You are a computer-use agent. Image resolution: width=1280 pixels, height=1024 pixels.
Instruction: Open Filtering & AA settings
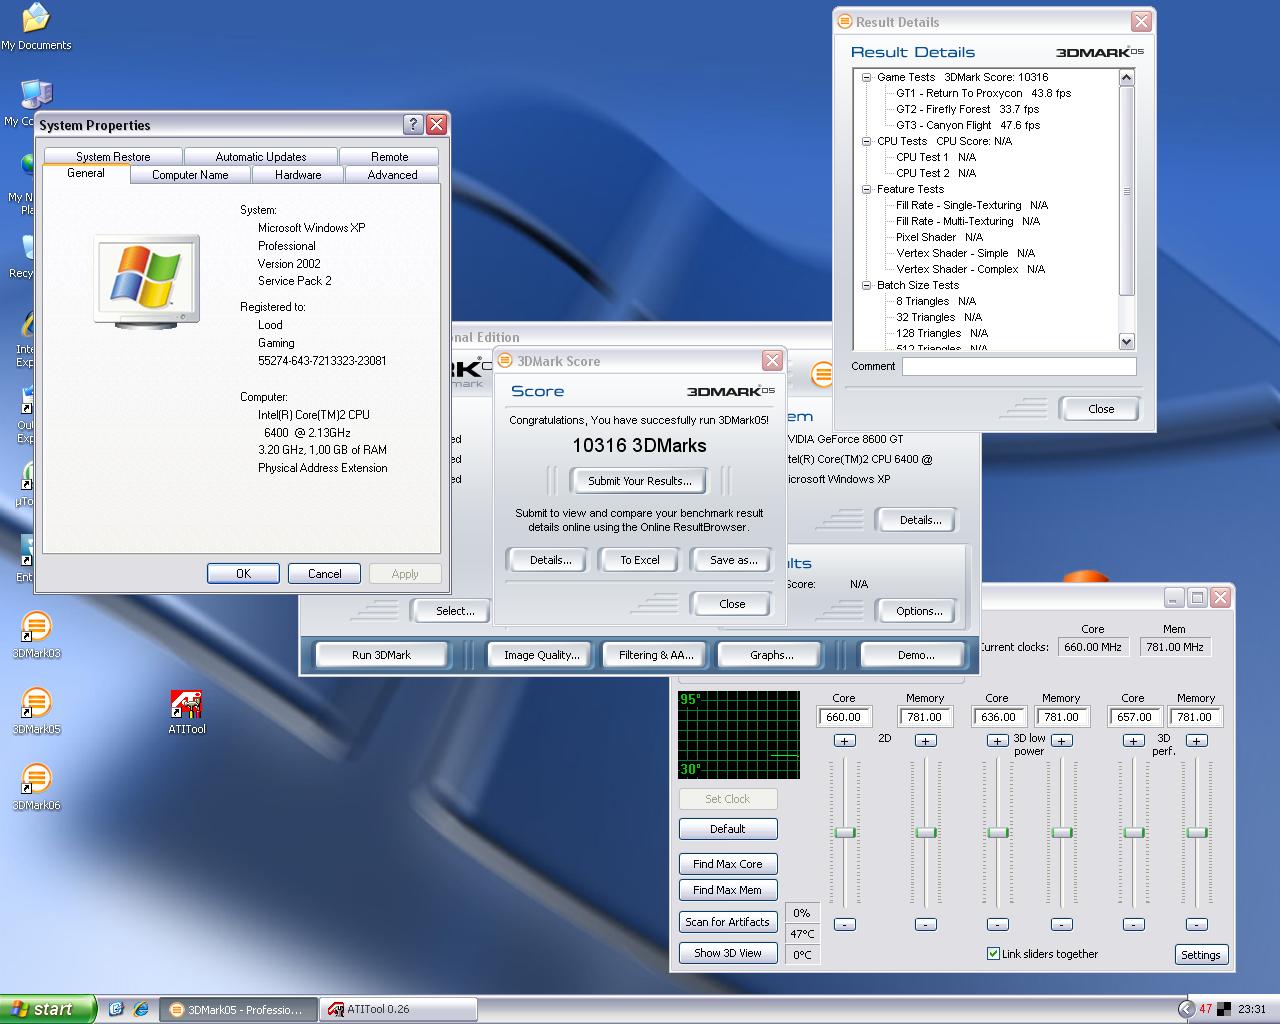(655, 655)
